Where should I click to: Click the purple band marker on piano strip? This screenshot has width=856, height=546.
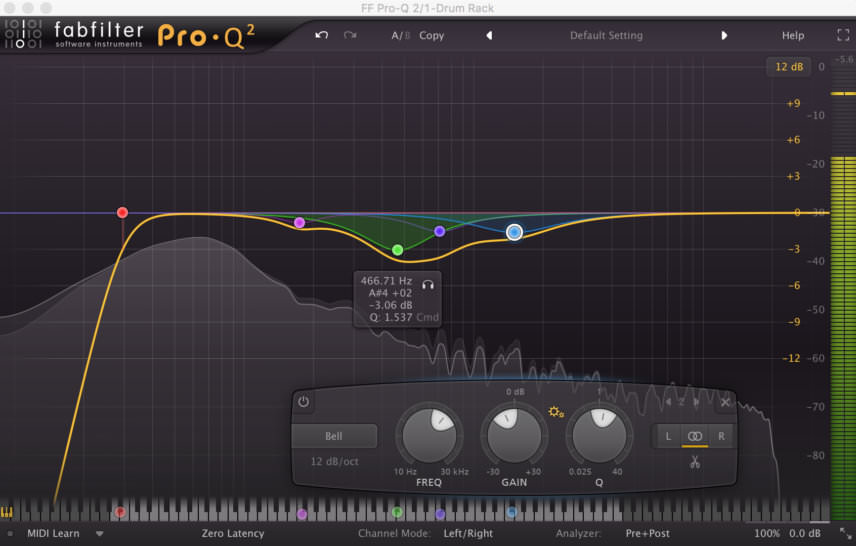(441, 514)
